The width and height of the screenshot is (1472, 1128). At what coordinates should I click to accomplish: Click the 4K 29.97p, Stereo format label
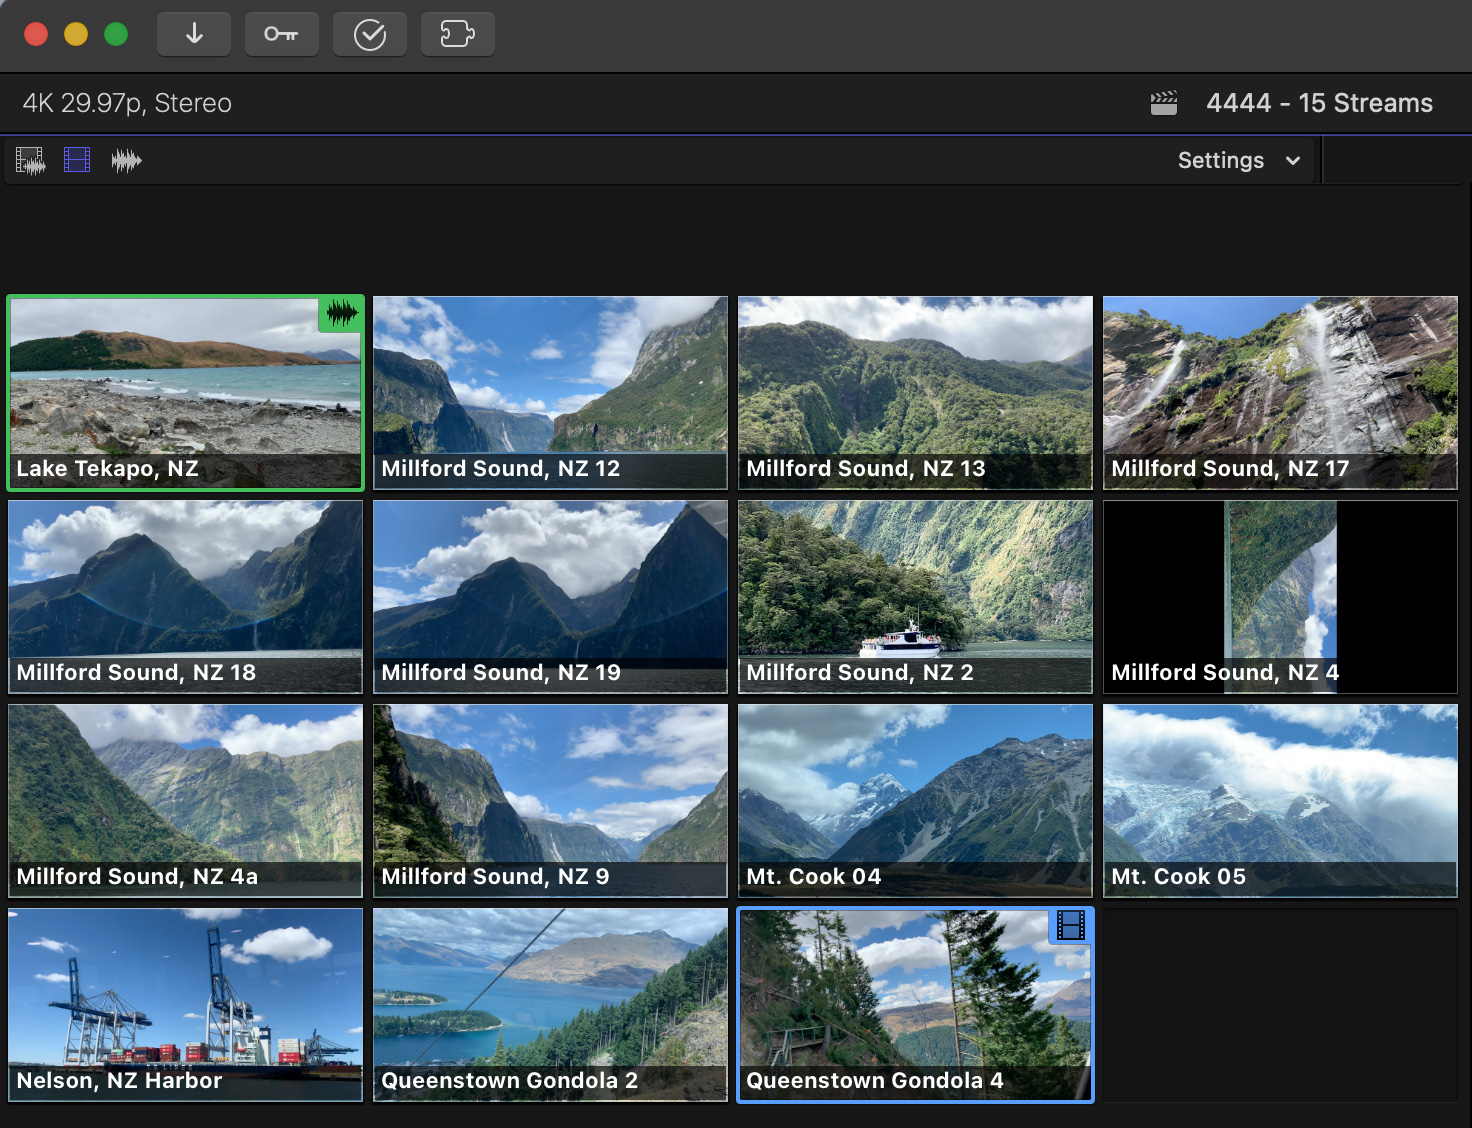[x=127, y=103]
